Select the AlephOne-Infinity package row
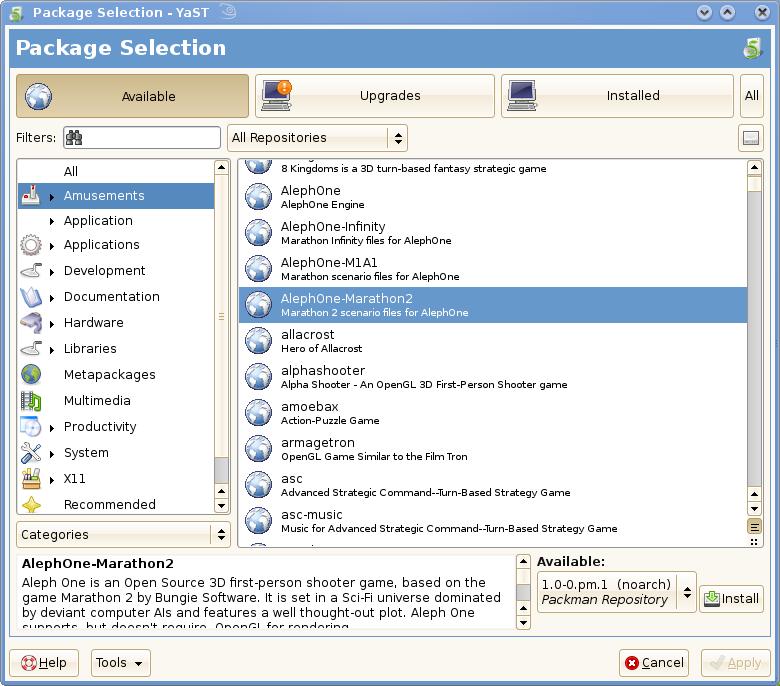The height and width of the screenshot is (686, 780). [493, 233]
